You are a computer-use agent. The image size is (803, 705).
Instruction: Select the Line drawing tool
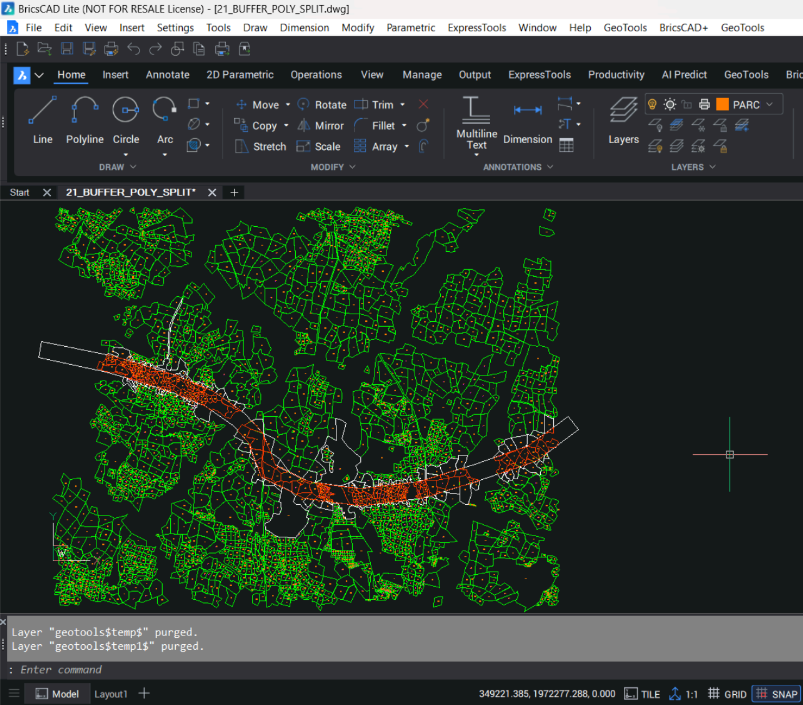point(42,120)
